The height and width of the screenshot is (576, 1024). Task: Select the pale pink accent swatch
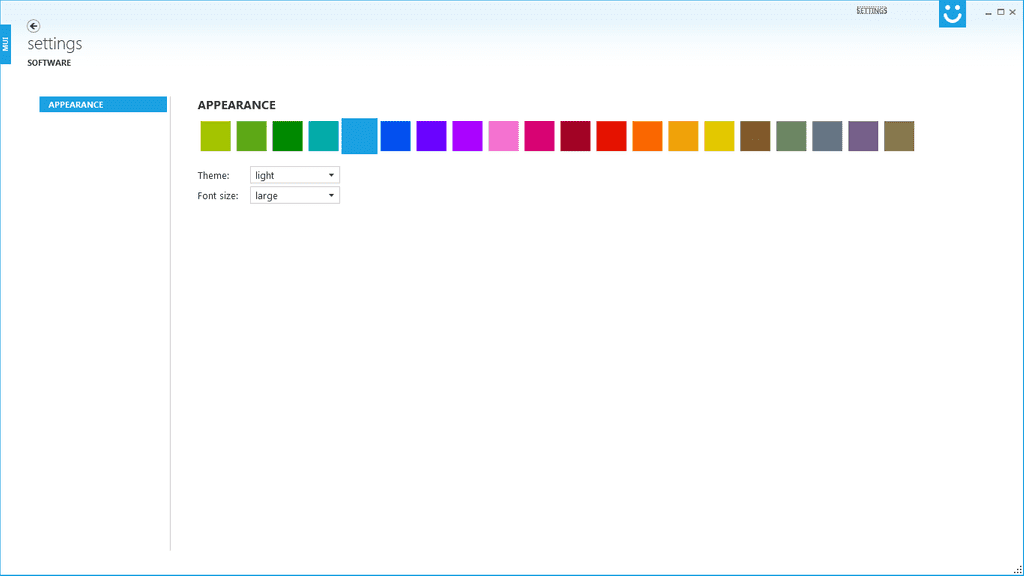pos(503,136)
